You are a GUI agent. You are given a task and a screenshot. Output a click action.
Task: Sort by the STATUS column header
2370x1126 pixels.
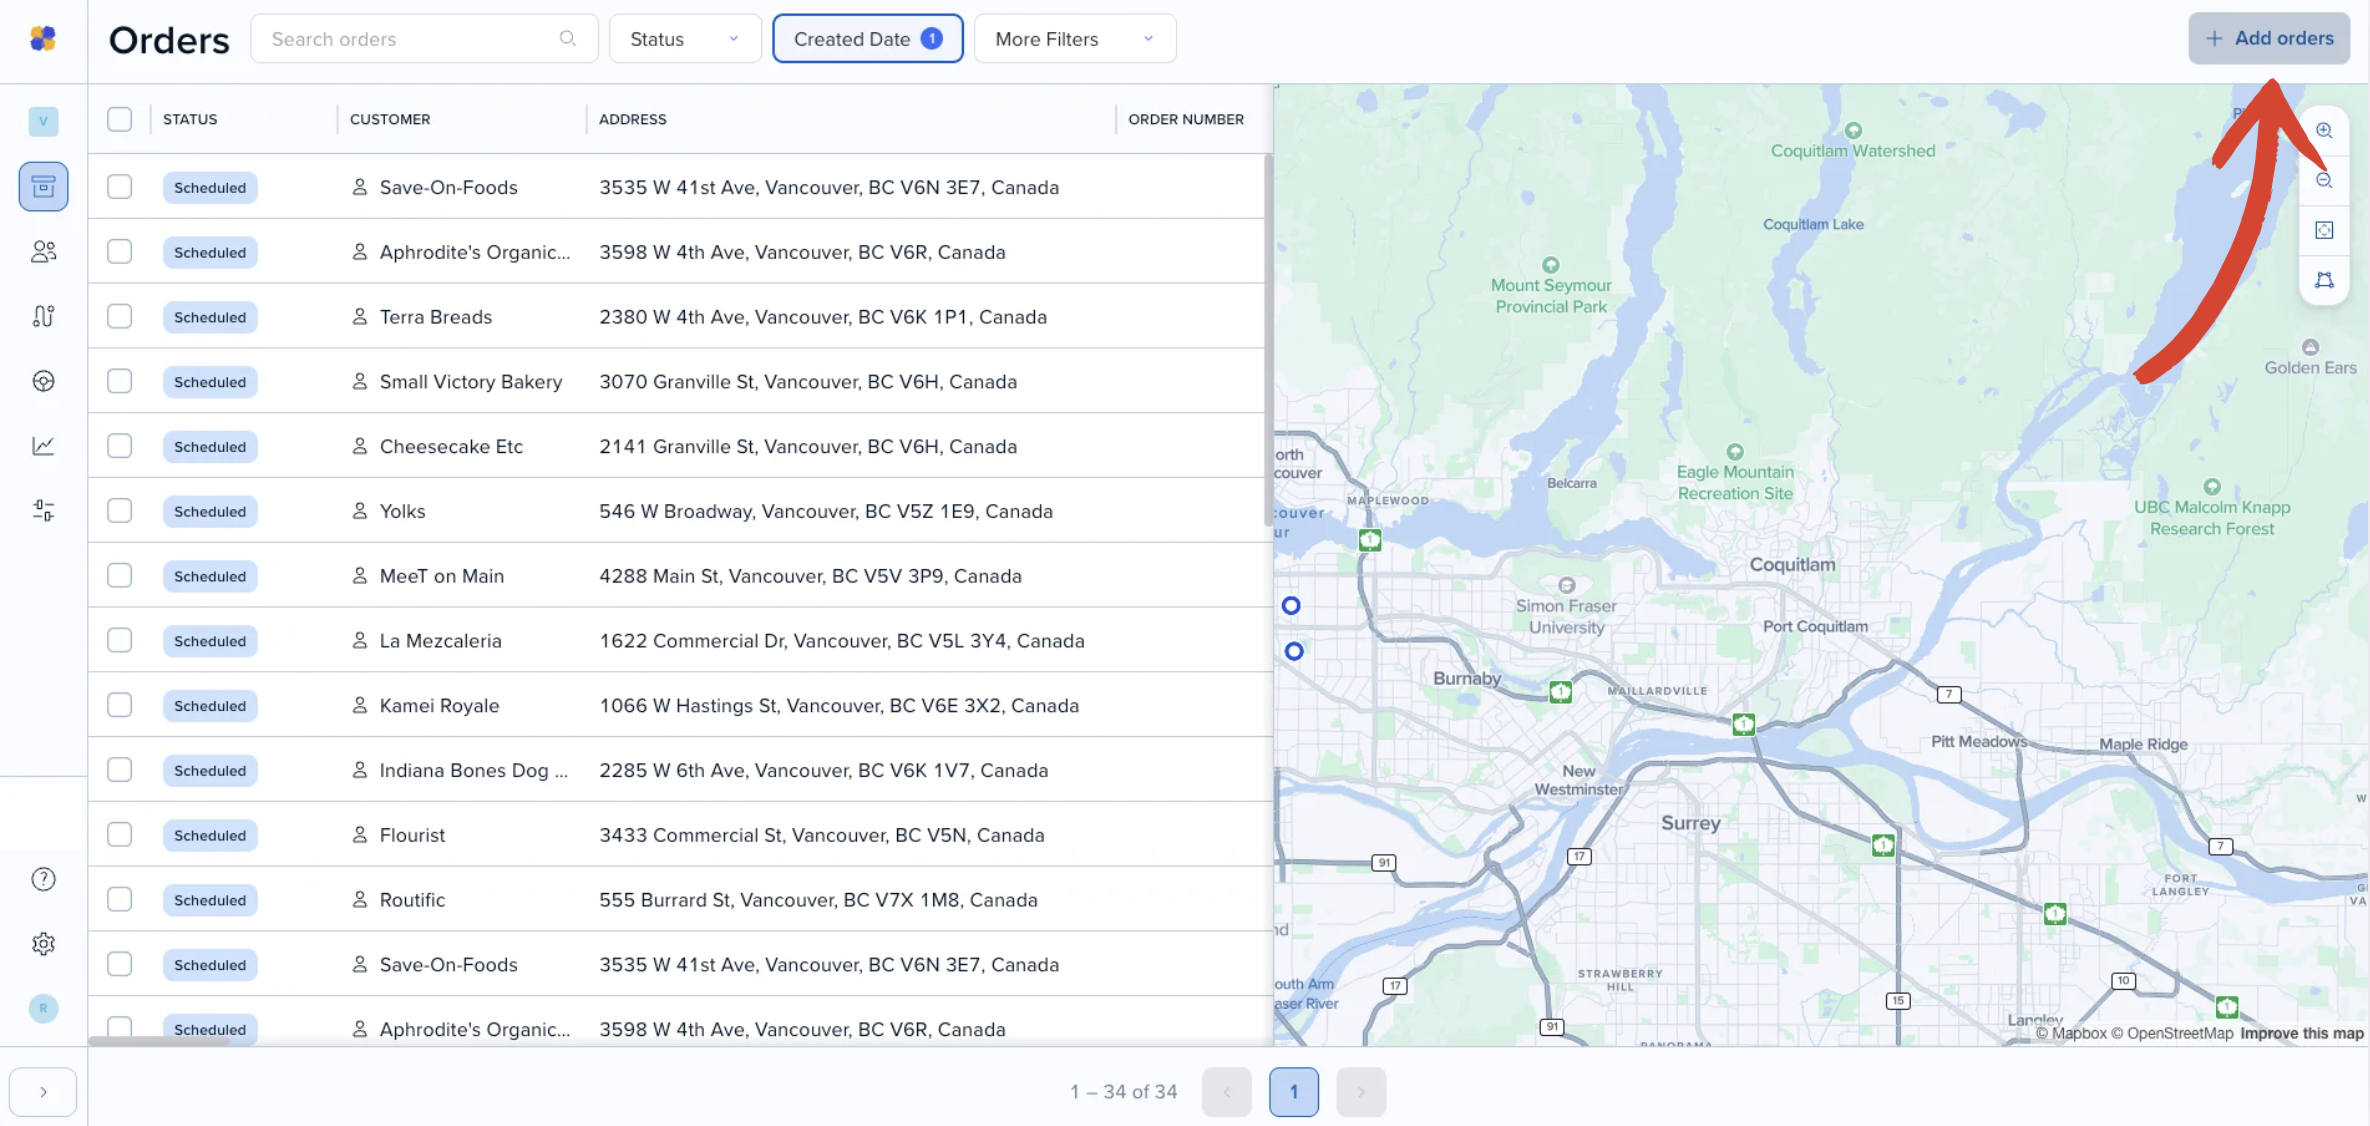190,119
